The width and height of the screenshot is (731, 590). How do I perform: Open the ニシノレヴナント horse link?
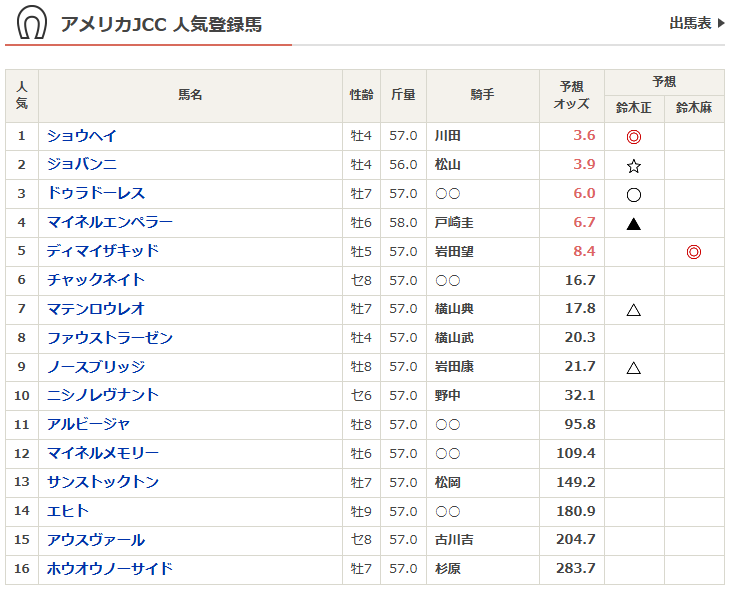tap(103, 396)
